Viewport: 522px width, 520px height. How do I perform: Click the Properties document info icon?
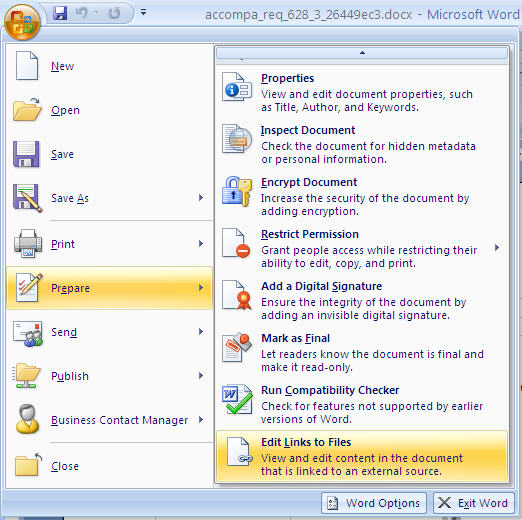[237, 87]
